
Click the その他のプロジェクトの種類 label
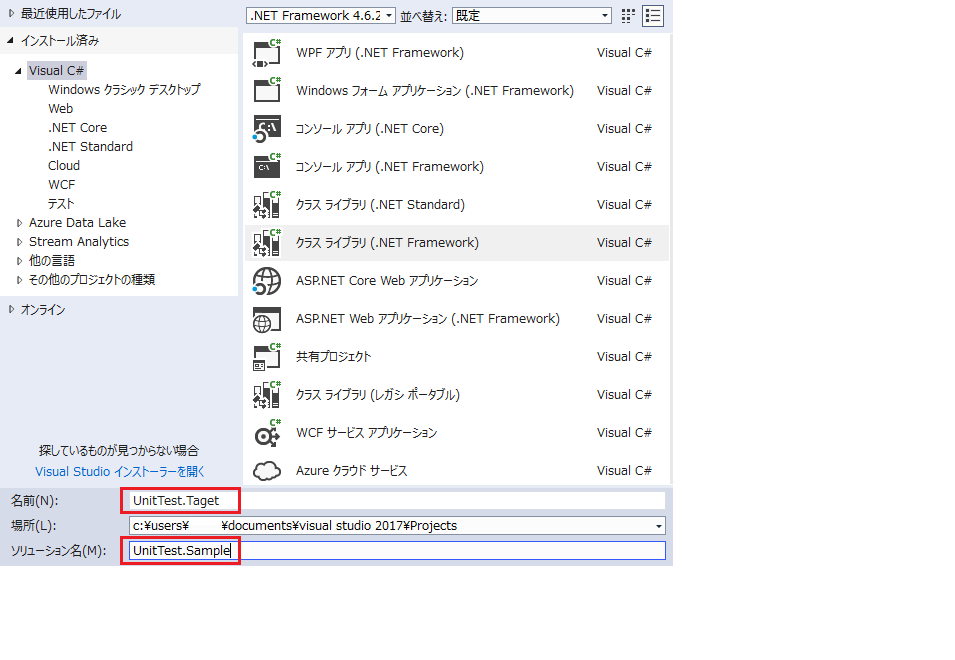[92, 279]
